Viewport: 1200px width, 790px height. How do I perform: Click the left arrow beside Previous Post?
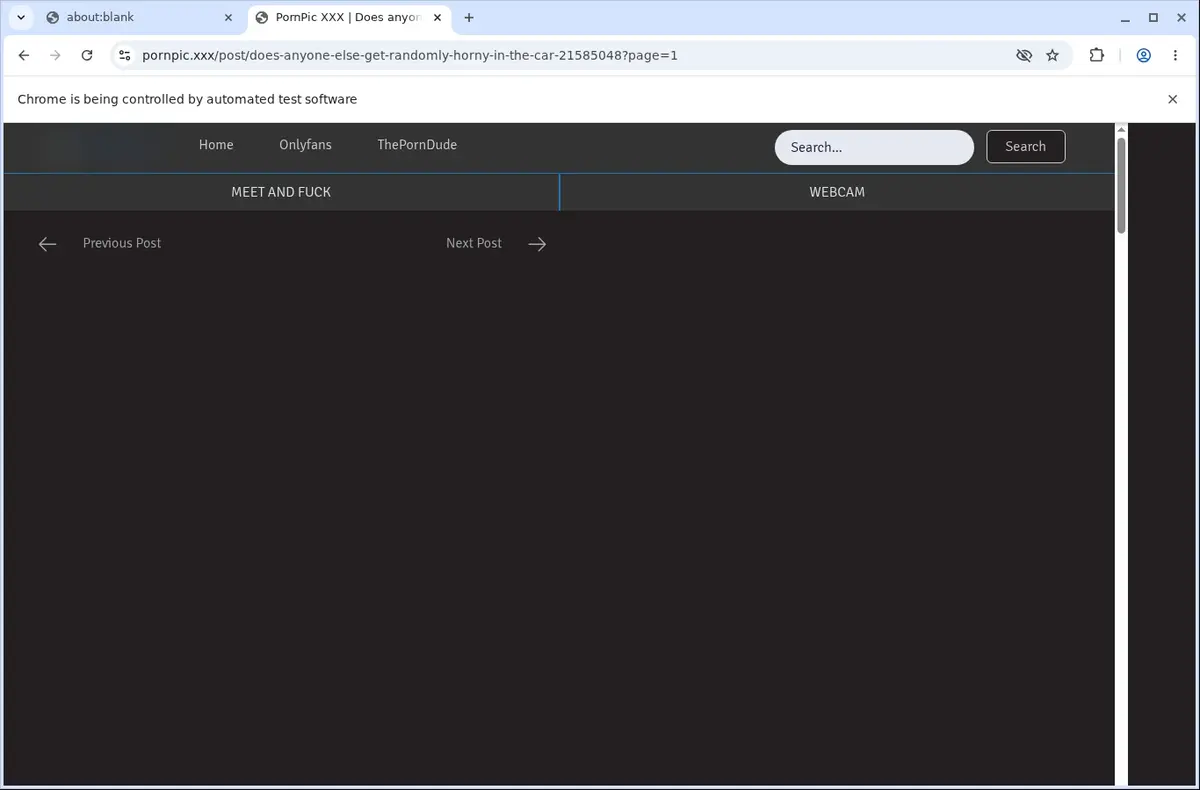[x=47, y=244]
